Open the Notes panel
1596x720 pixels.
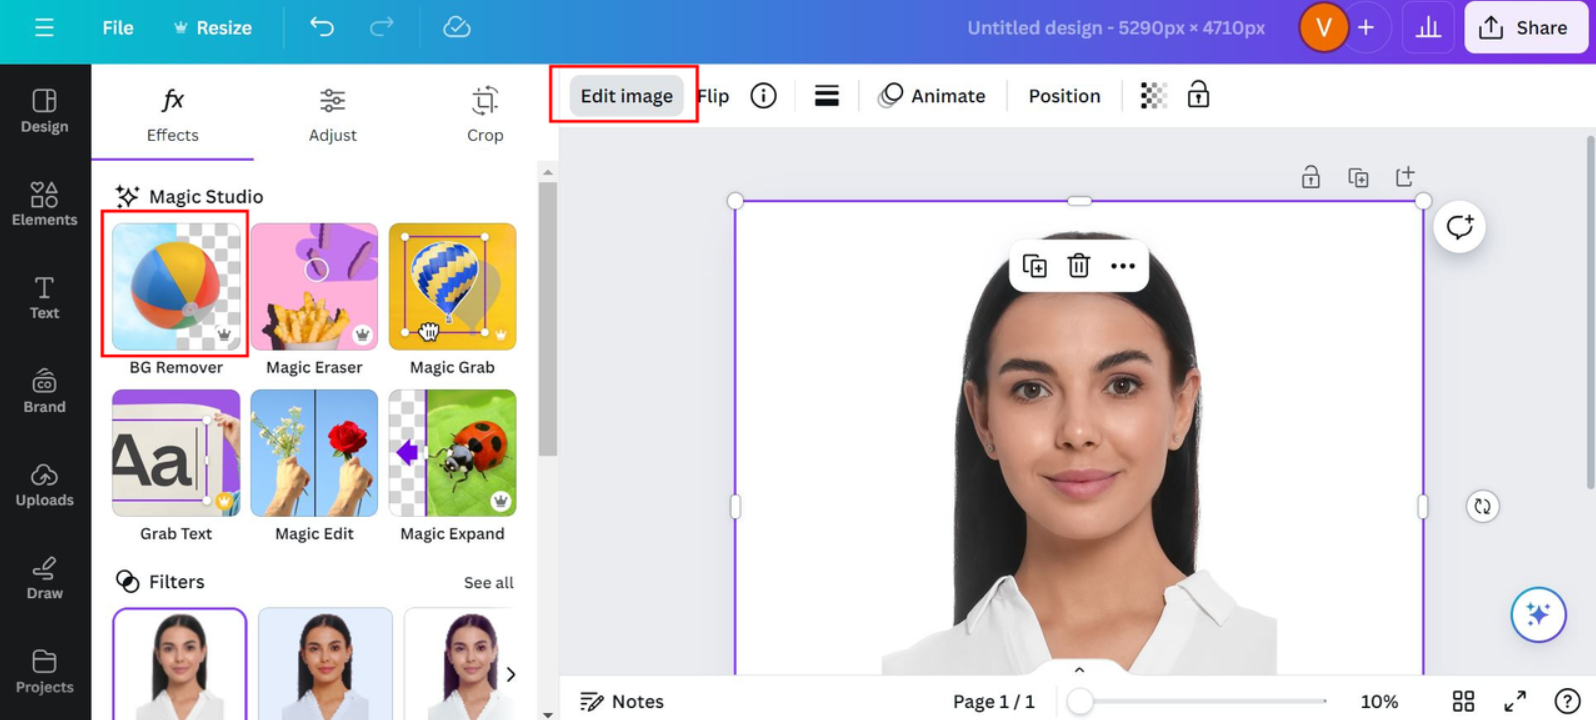pos(622,702)
